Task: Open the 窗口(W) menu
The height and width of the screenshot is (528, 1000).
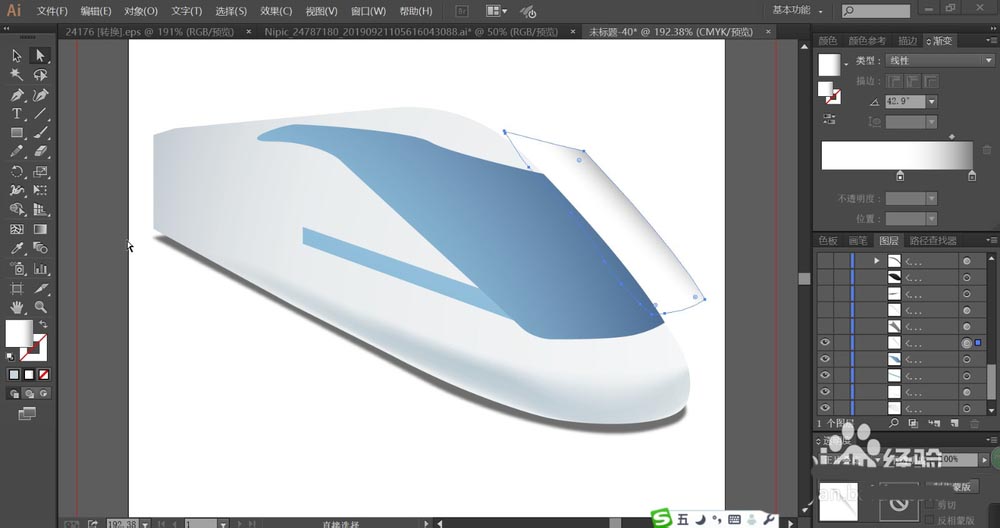Action: [x=369, y=11]
